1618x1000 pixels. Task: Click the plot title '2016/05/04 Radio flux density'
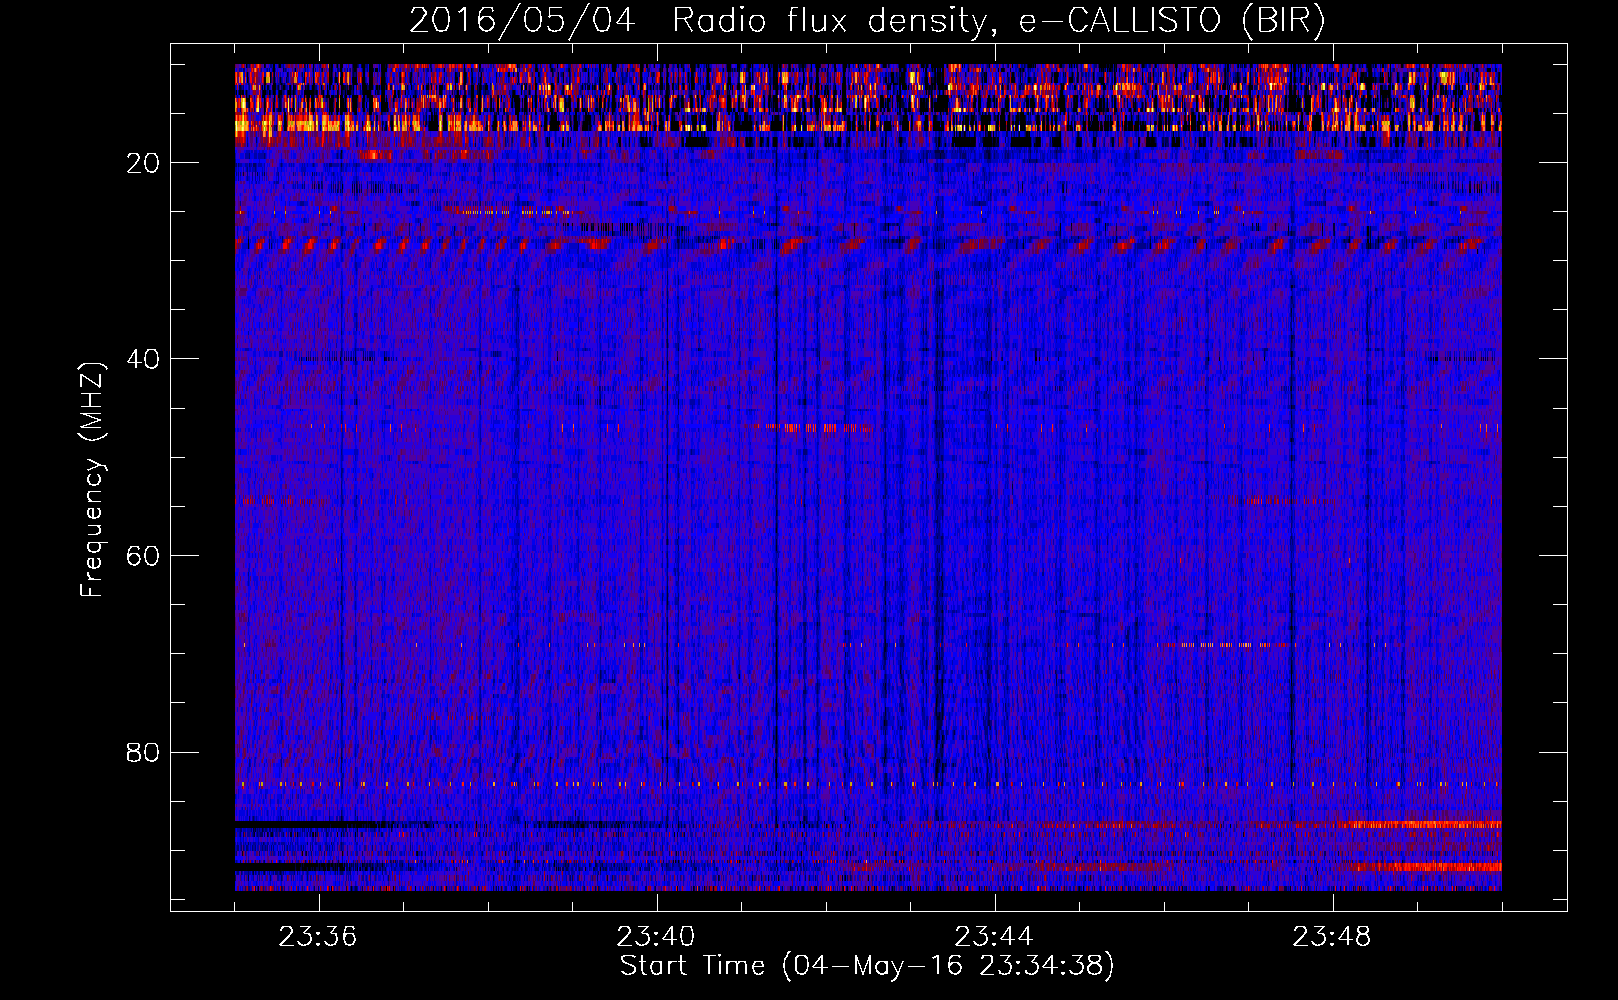pyautogui.click(x=867, y=20)
